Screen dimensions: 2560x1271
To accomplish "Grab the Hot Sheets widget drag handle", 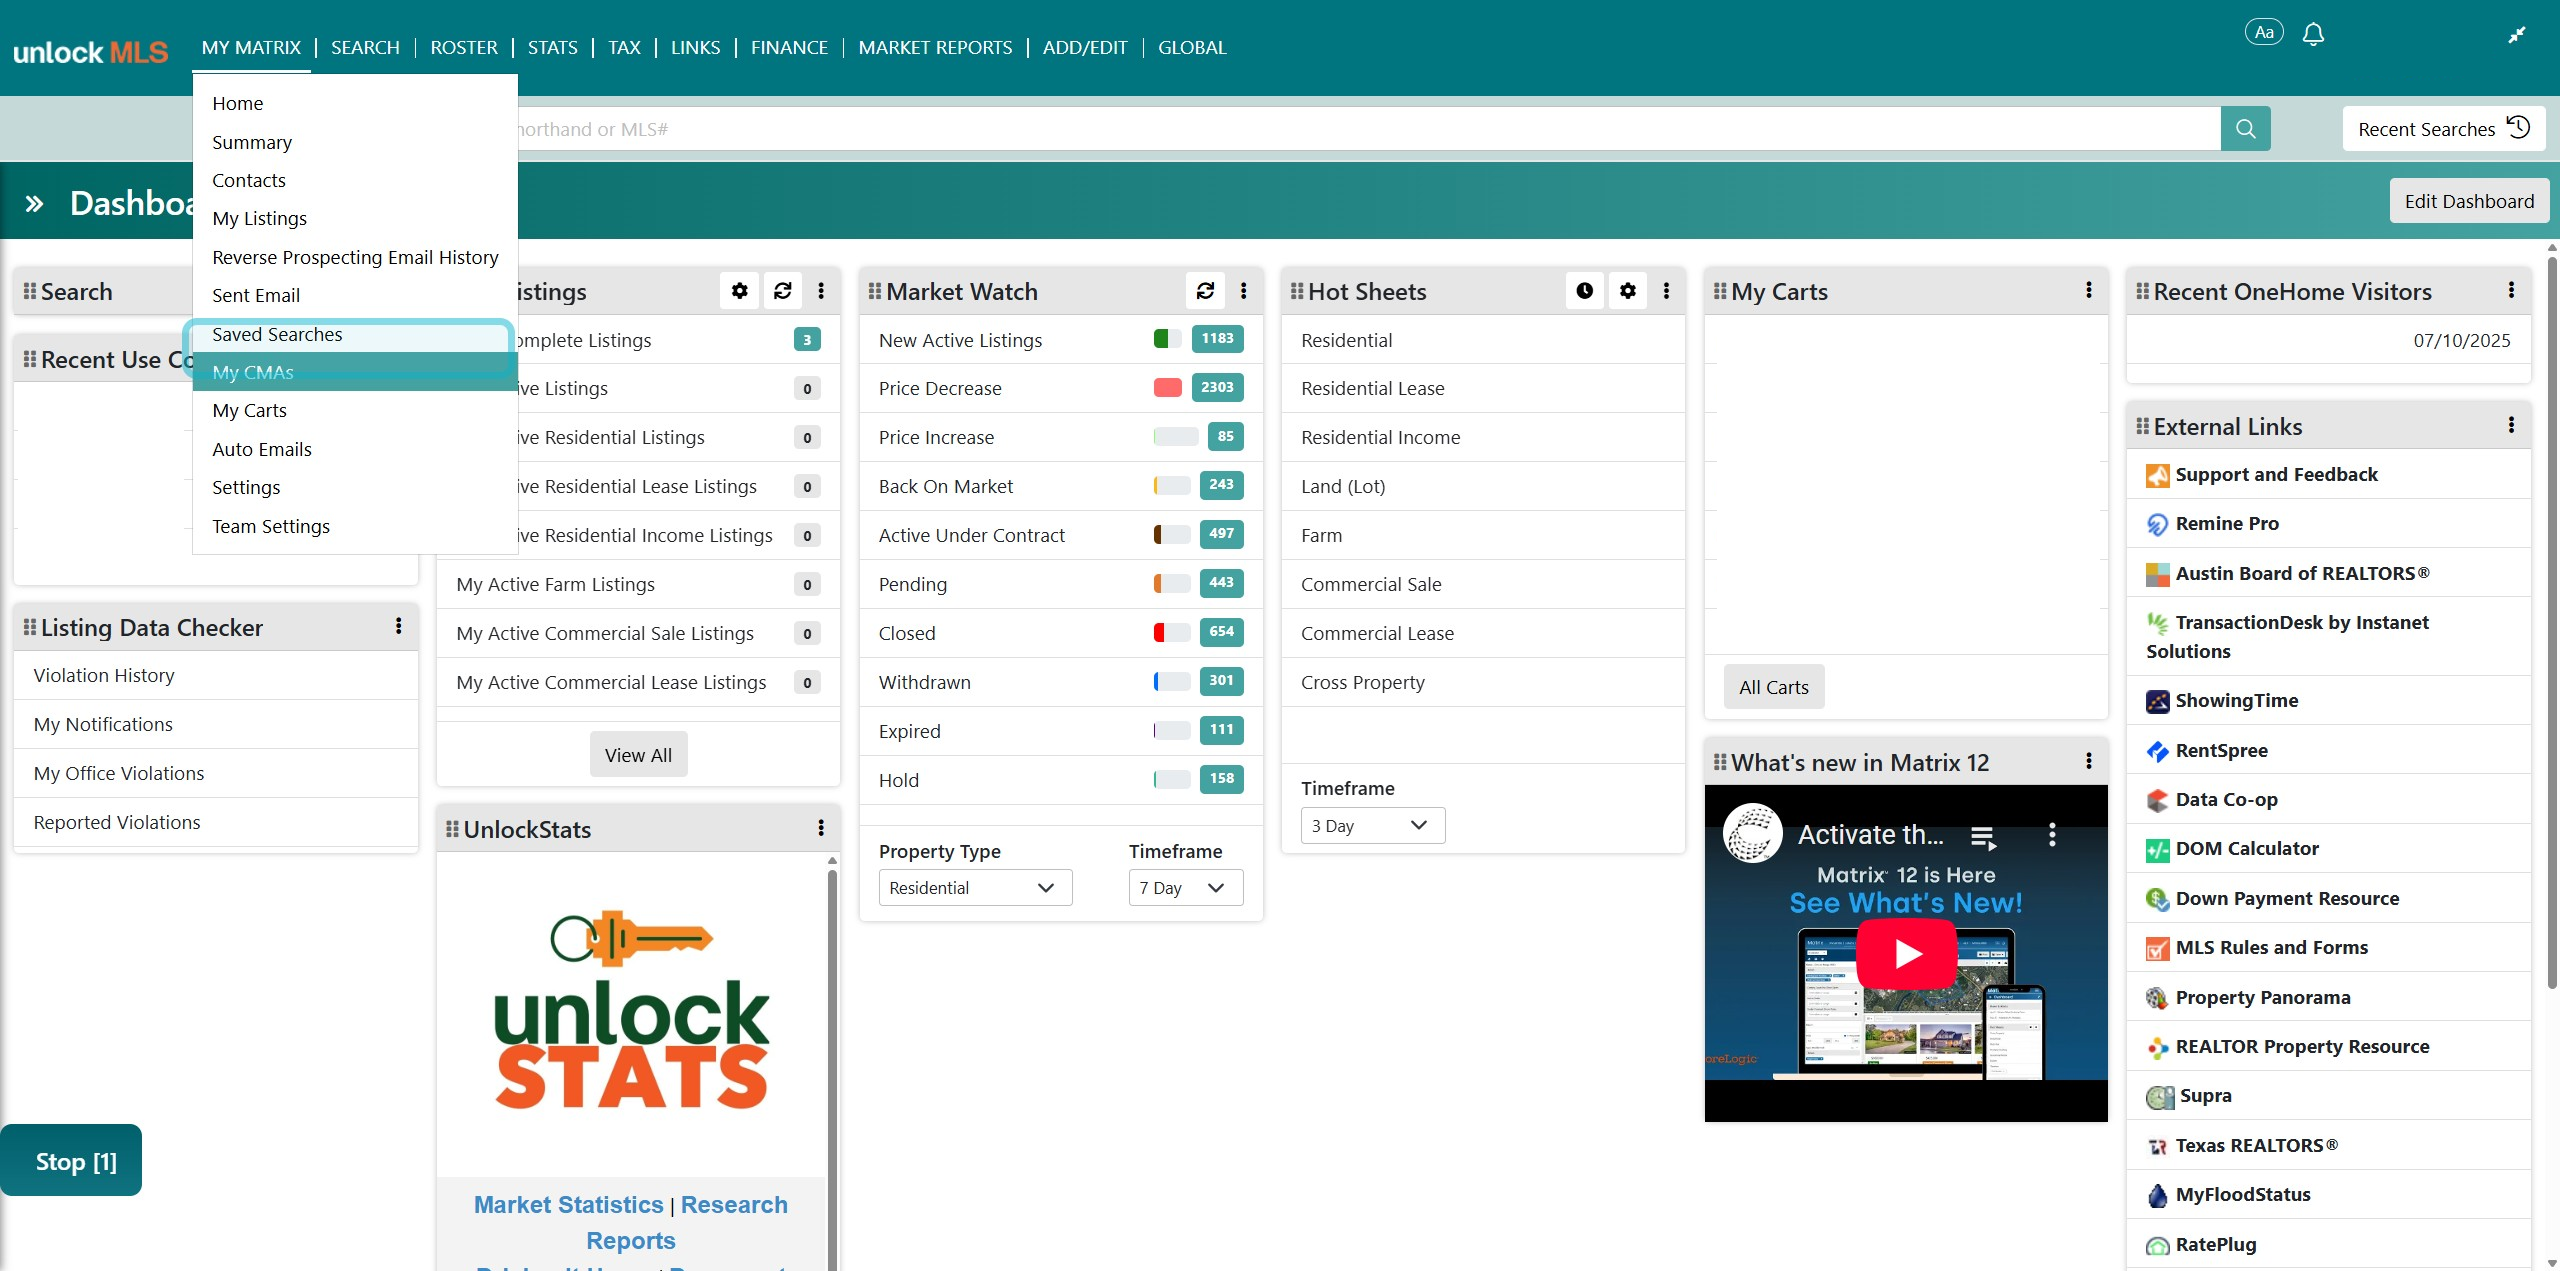I will pyautogui.click(x=1297, y=291).
